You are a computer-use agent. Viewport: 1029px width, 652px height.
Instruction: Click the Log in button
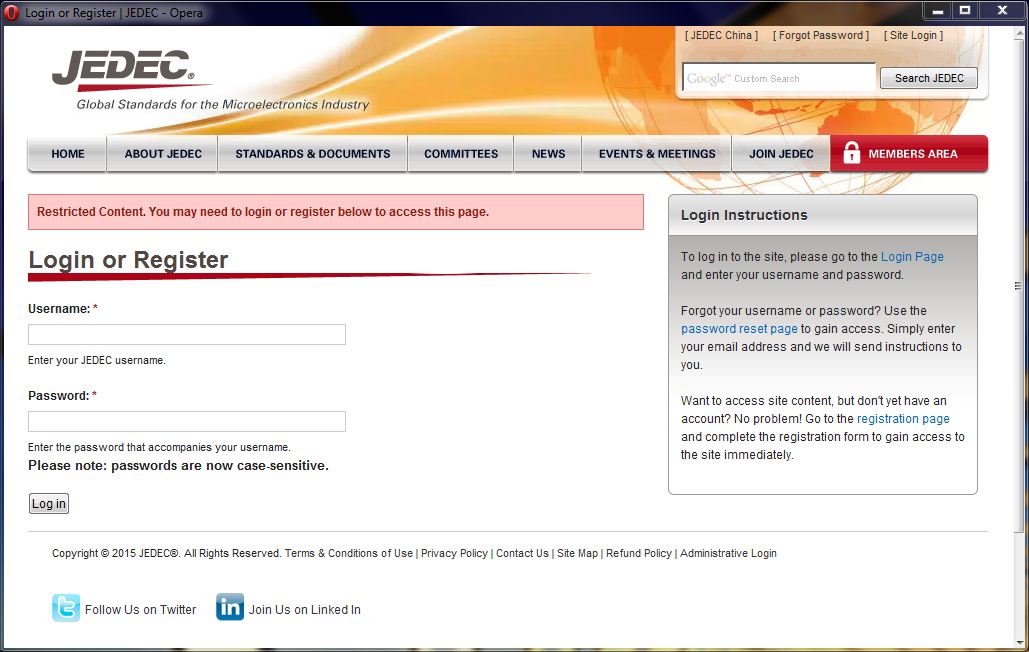click(49, 504)
